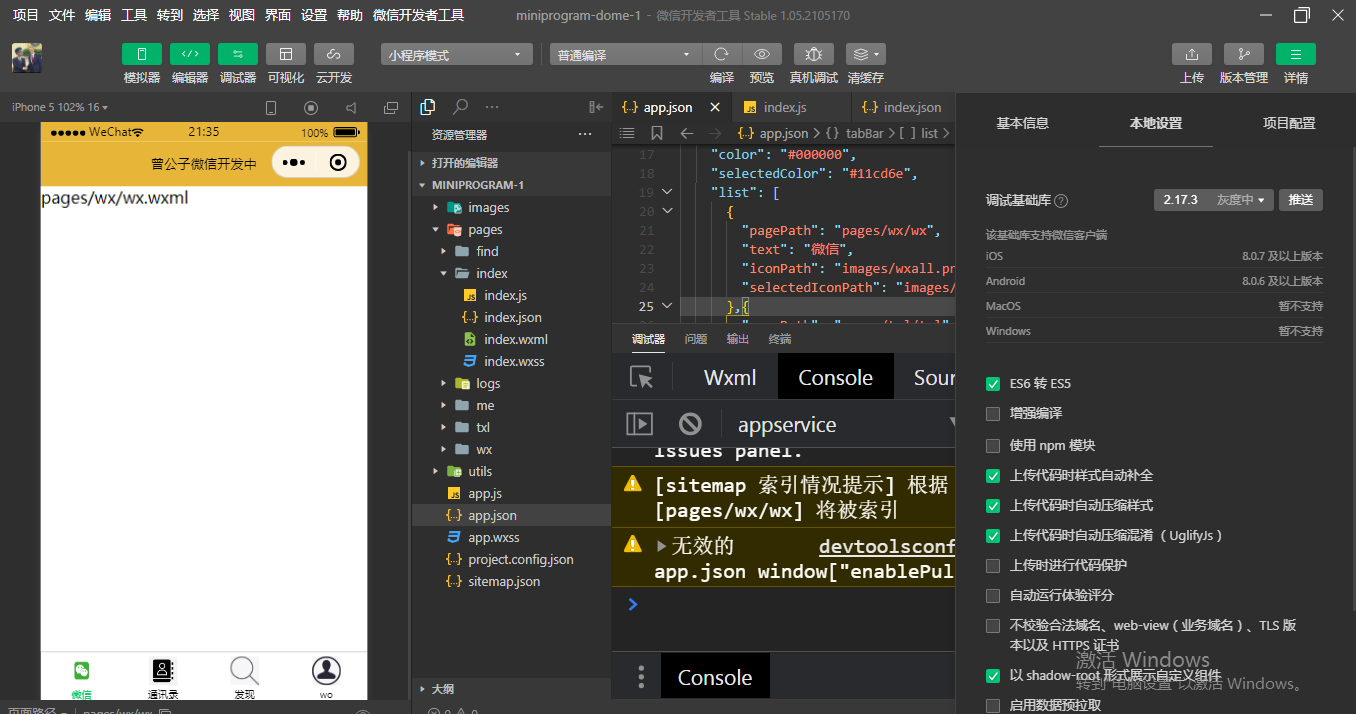Open project.config.json file
1356x714 pixels.
click(521, 559)
